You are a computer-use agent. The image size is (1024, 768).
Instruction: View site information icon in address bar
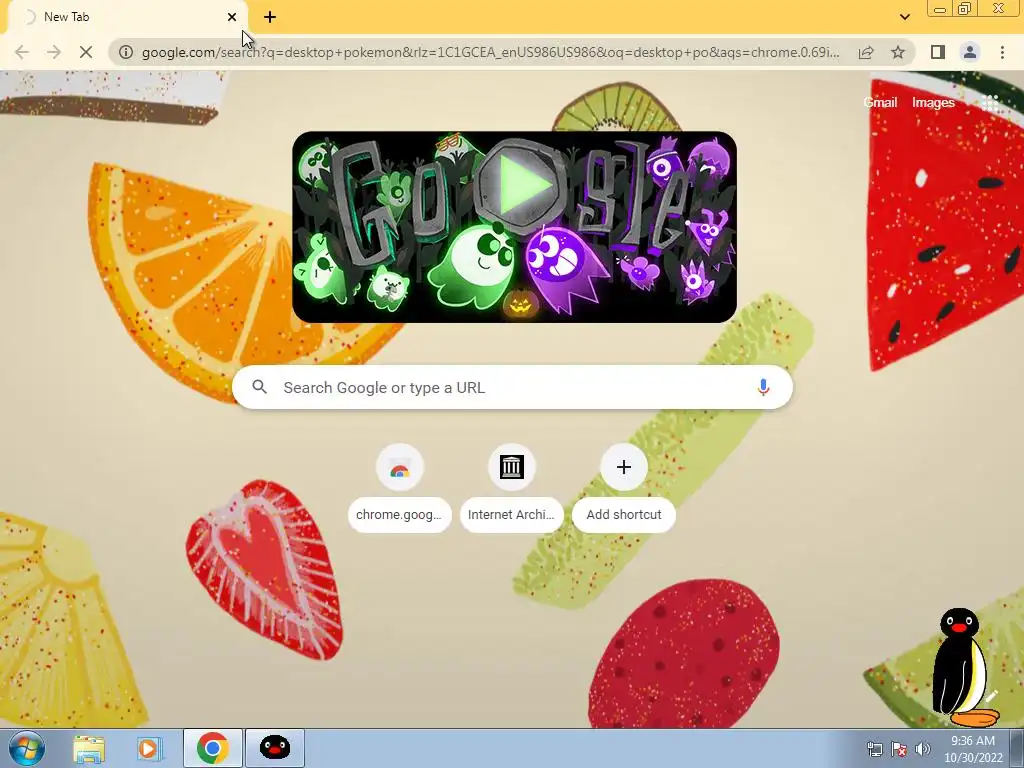pyautogui.click(x=126, y=52)
